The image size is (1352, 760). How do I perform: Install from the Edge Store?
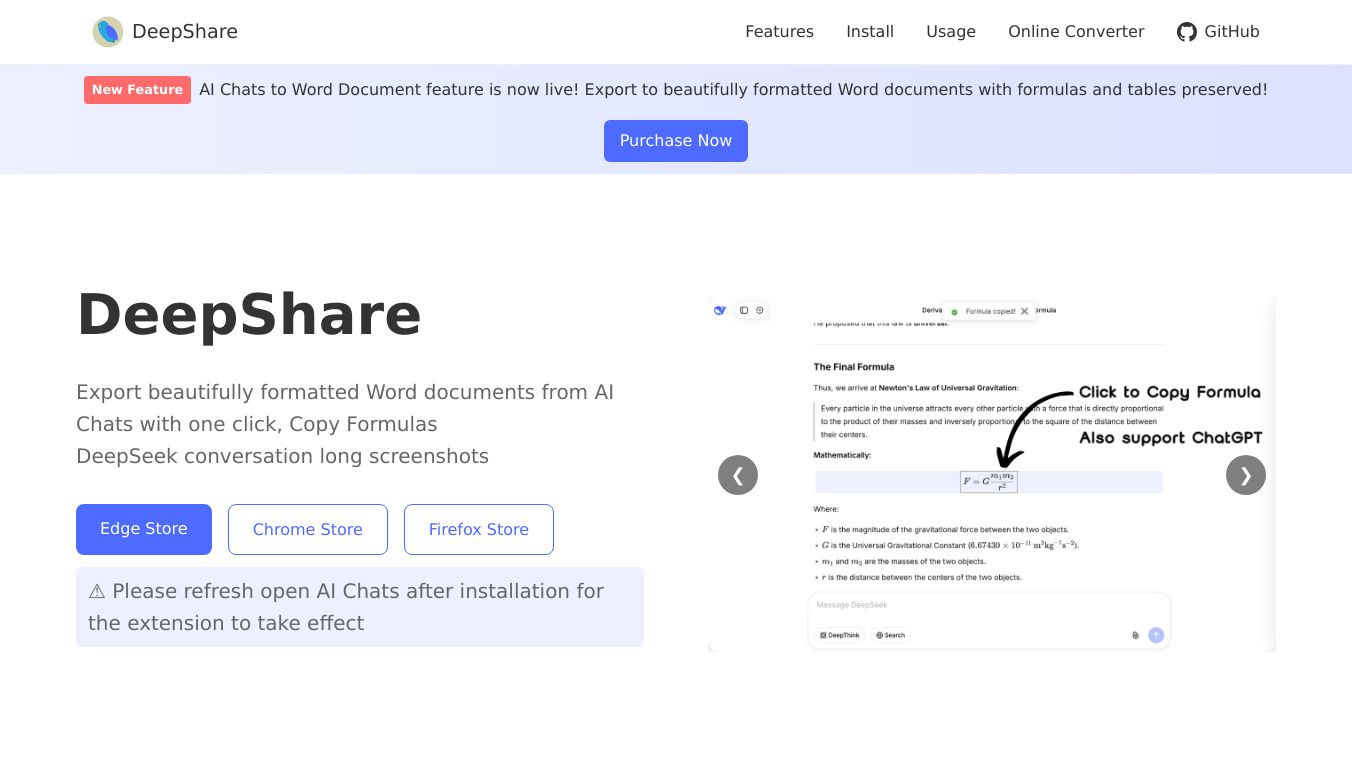coord(144,529)
